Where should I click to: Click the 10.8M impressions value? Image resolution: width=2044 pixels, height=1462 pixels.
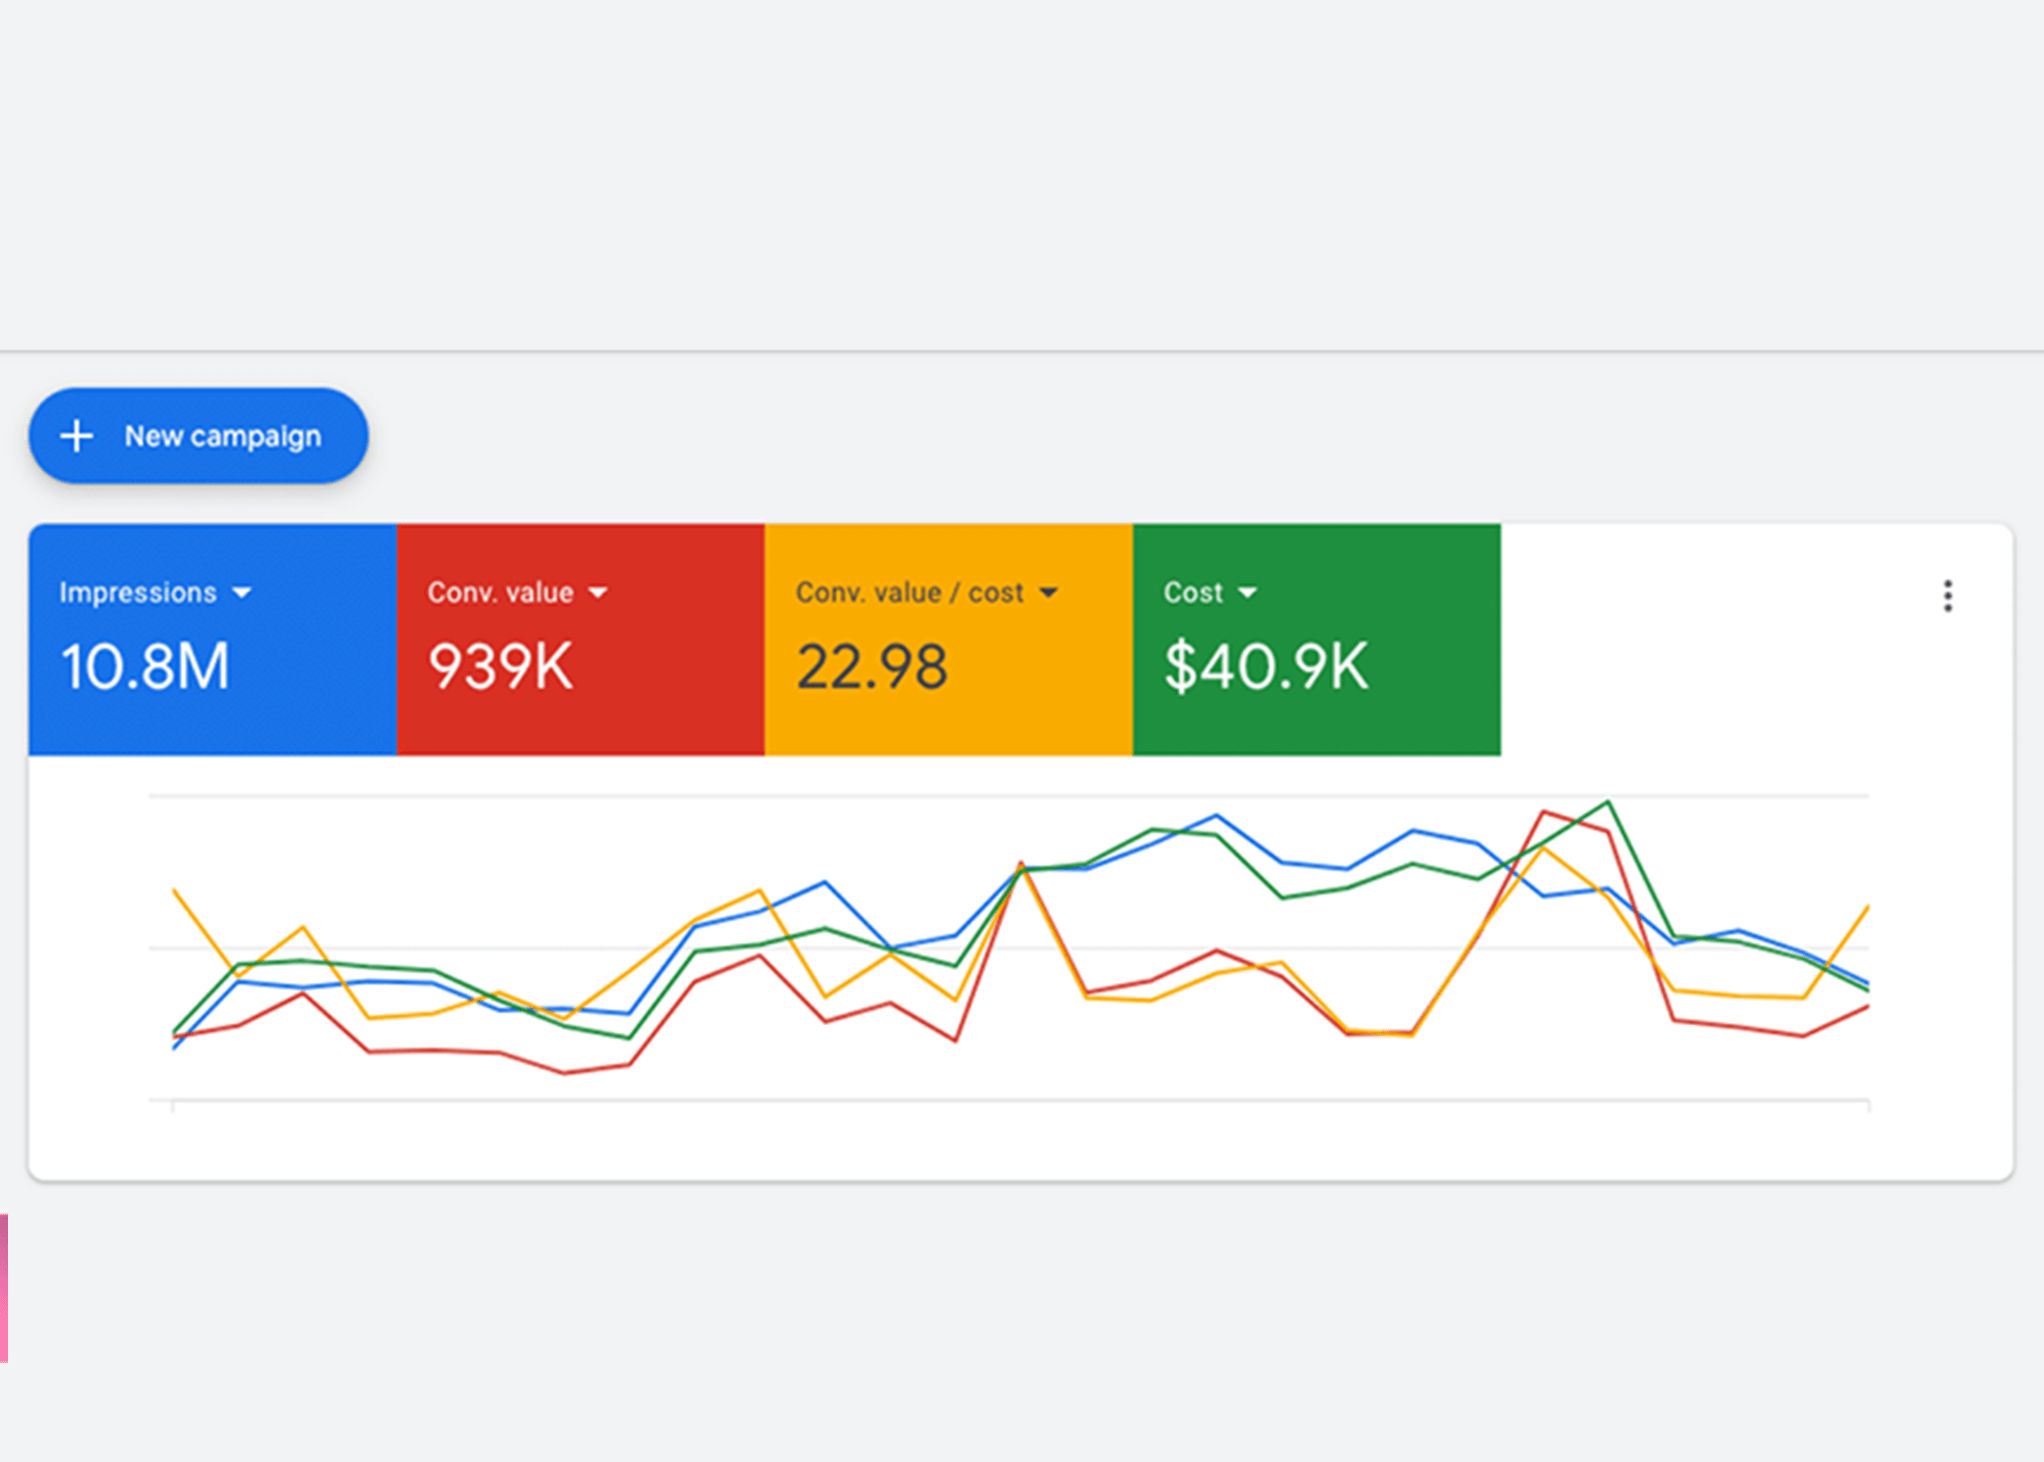pyautogui.click(x=146, y=667)
